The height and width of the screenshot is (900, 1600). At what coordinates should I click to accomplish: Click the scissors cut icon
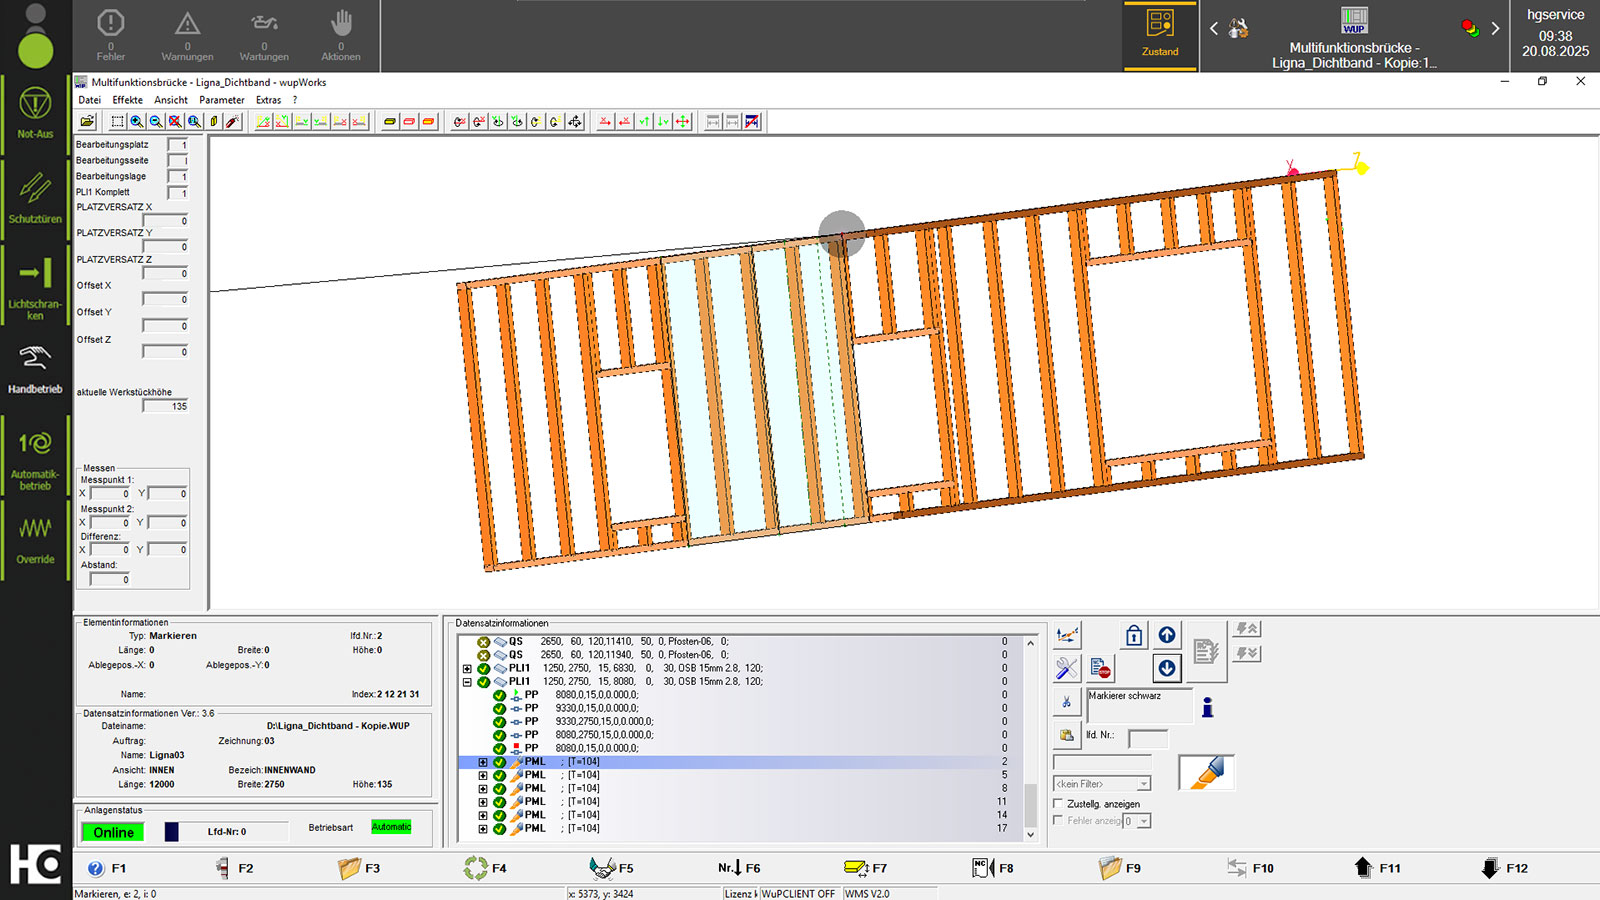point(1067,702)
